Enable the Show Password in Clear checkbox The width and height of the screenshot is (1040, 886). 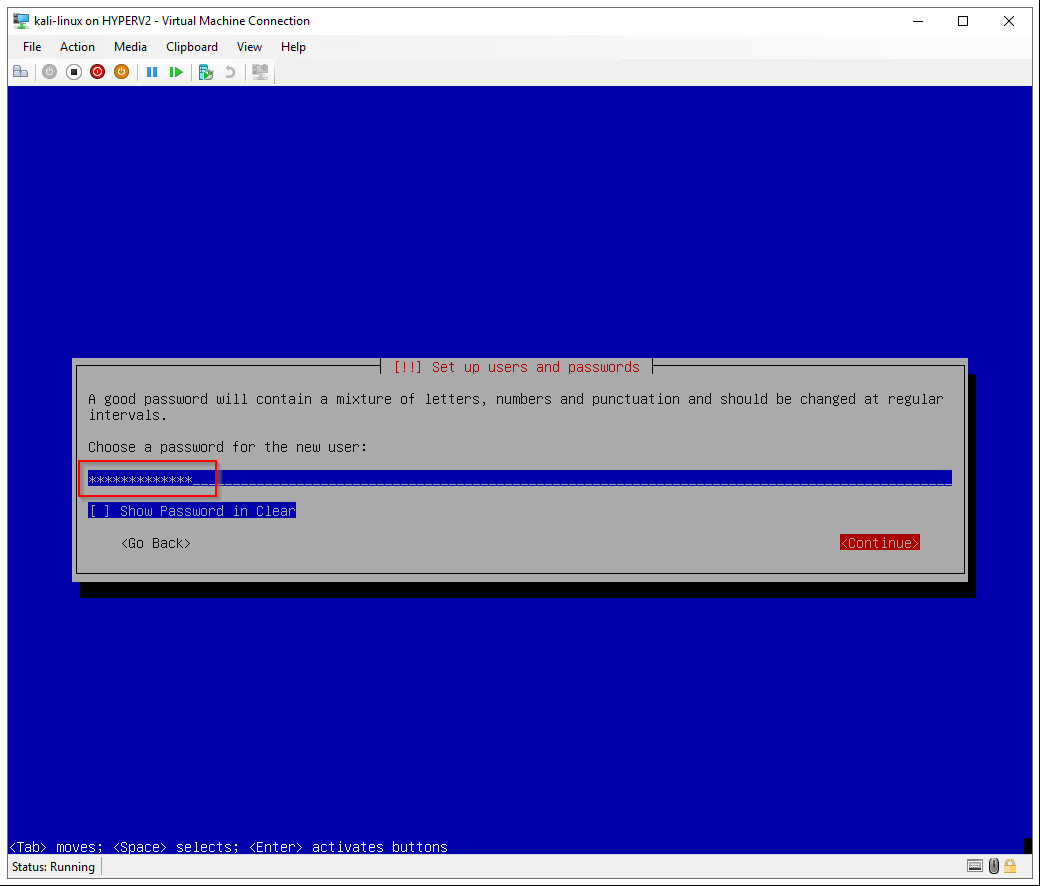coord(100,511)
